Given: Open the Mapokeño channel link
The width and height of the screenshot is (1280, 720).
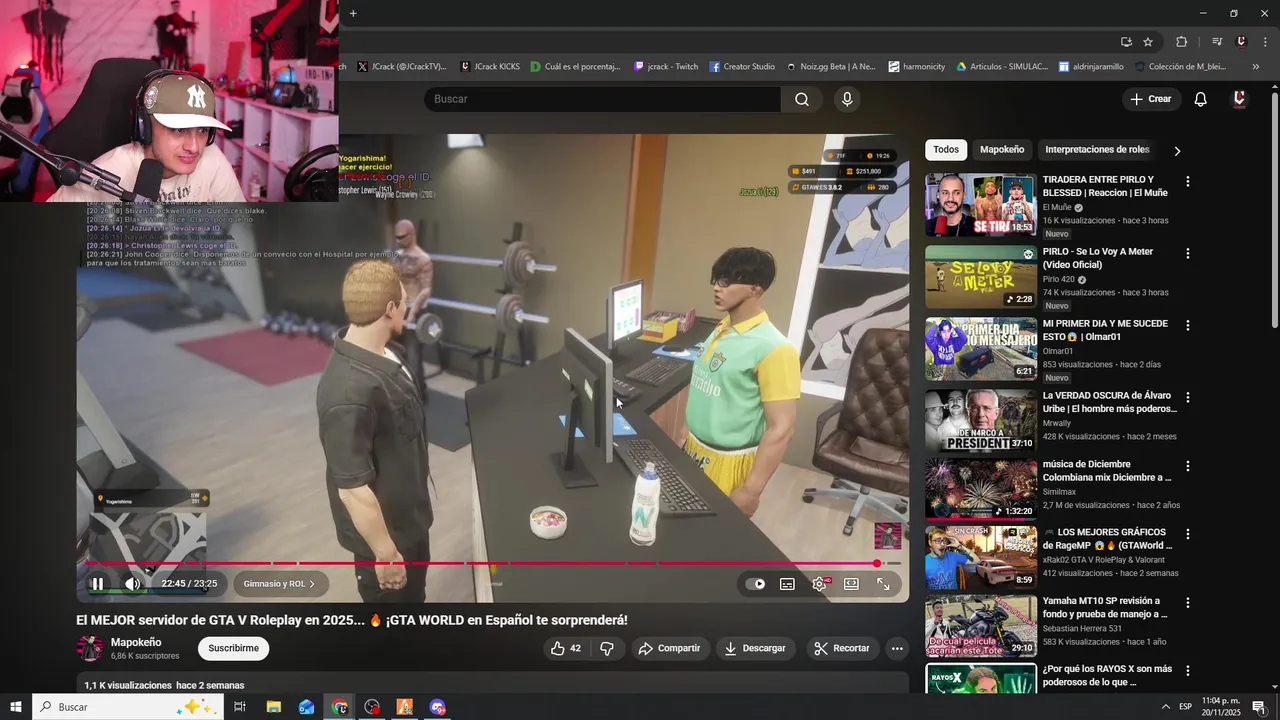Looking at the screenshot, I should tap(136, 642).
